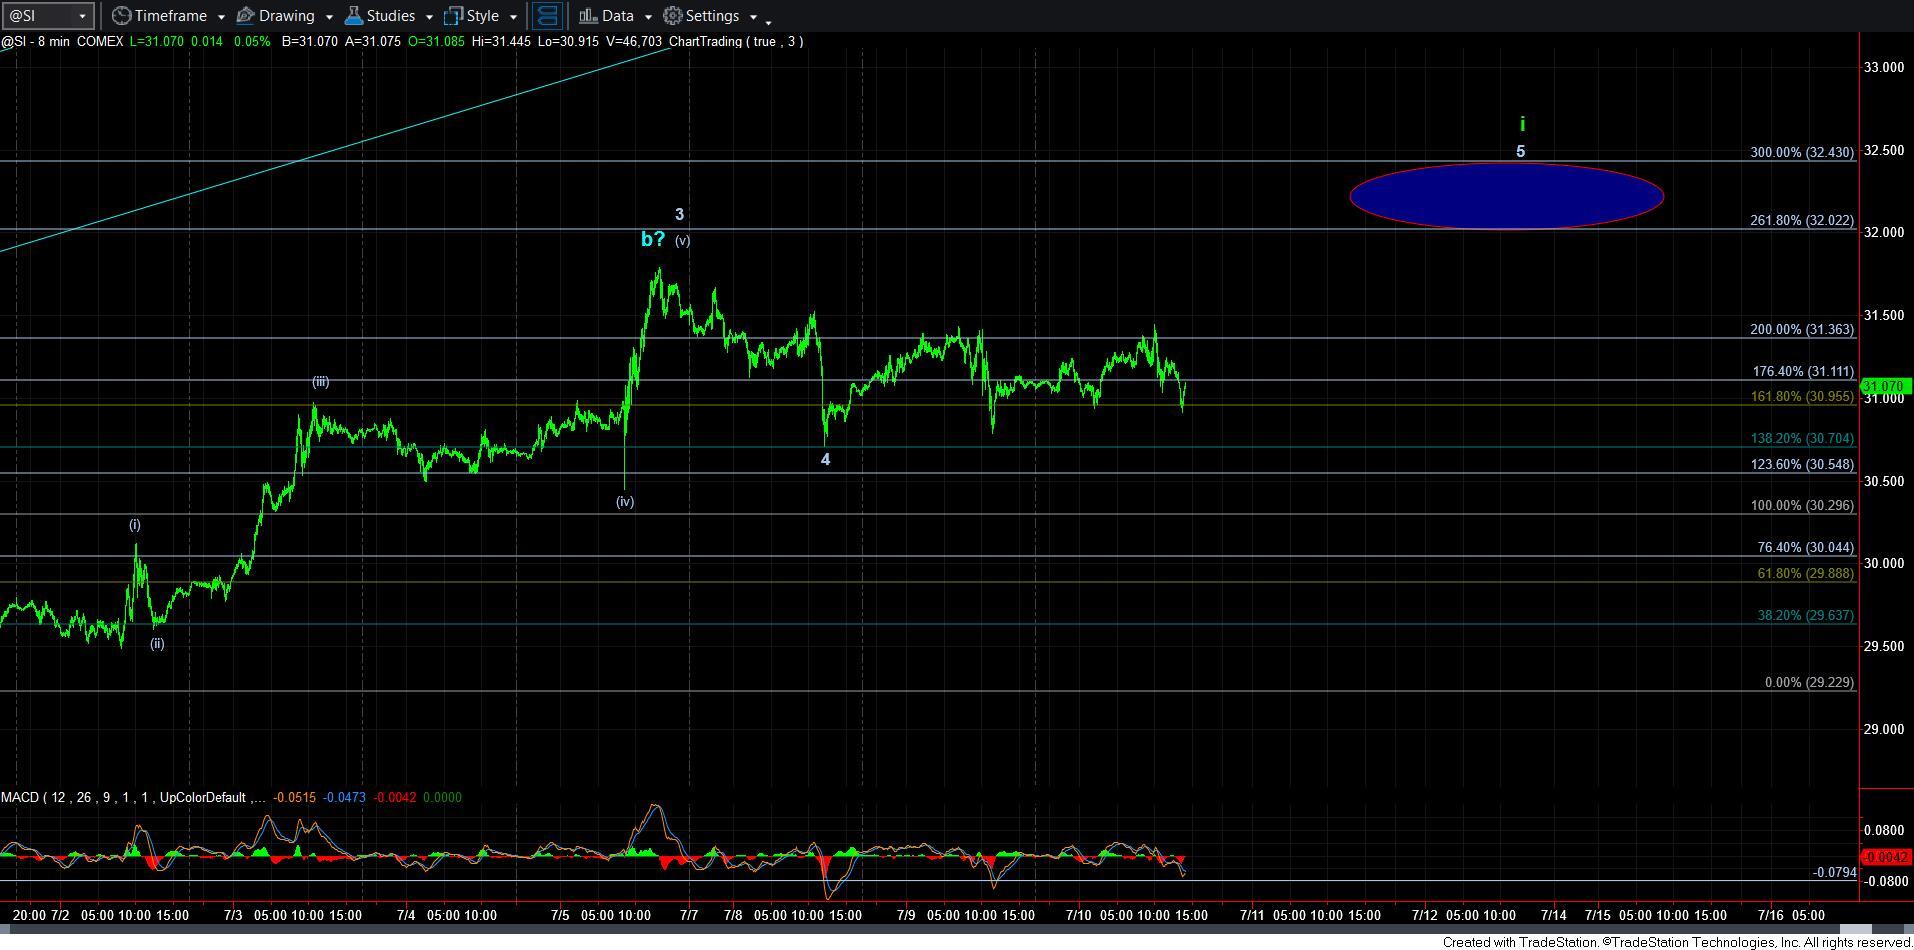Screen dimensions: 1914x950
Task: Click the Settings gear icon
Action: 673,16
